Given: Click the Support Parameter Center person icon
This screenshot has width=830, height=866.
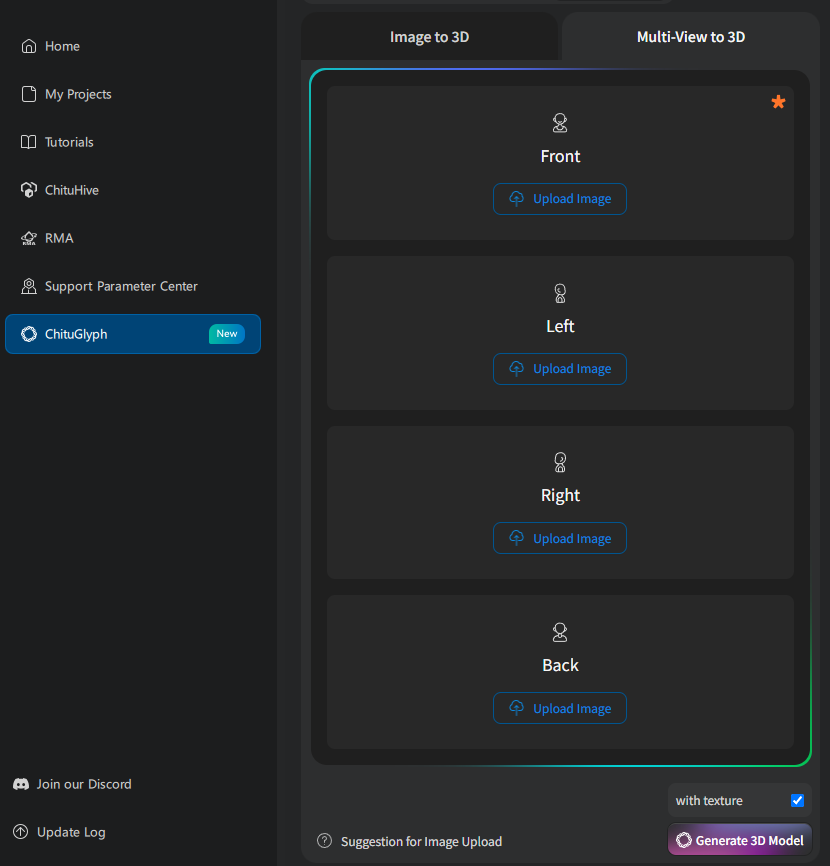Looking at the screenshot, I should [x=29, y=286].
